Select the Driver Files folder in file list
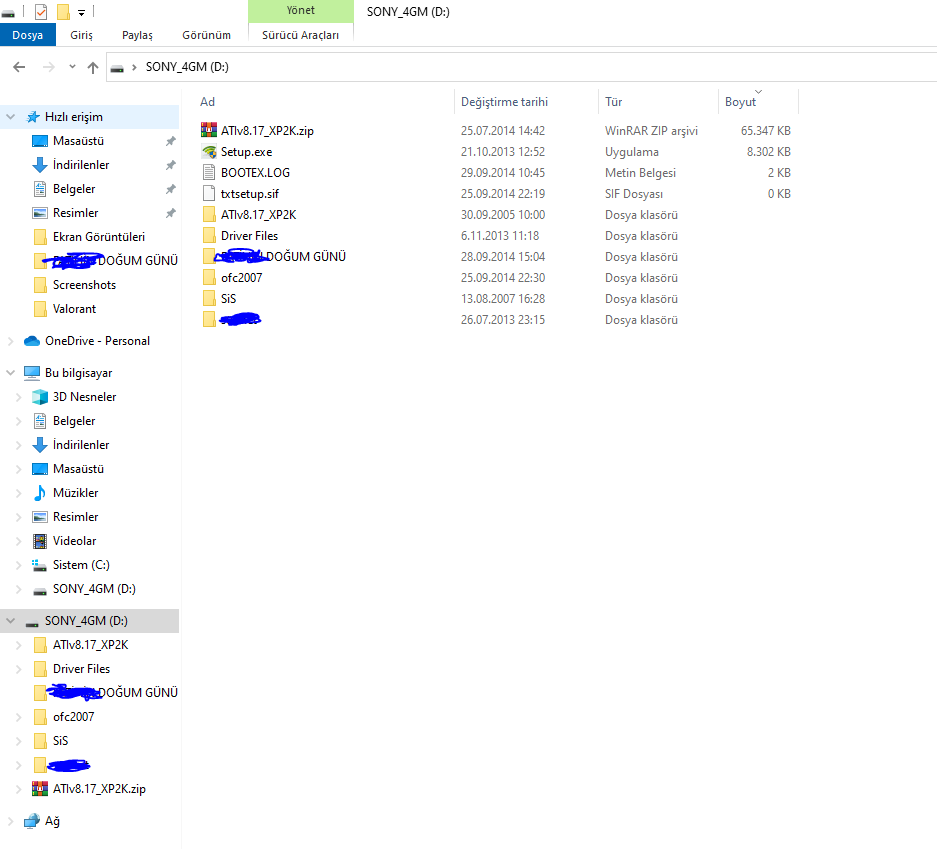Image resolution: width=937 pixels, height=849 pixels. point(249,235)
